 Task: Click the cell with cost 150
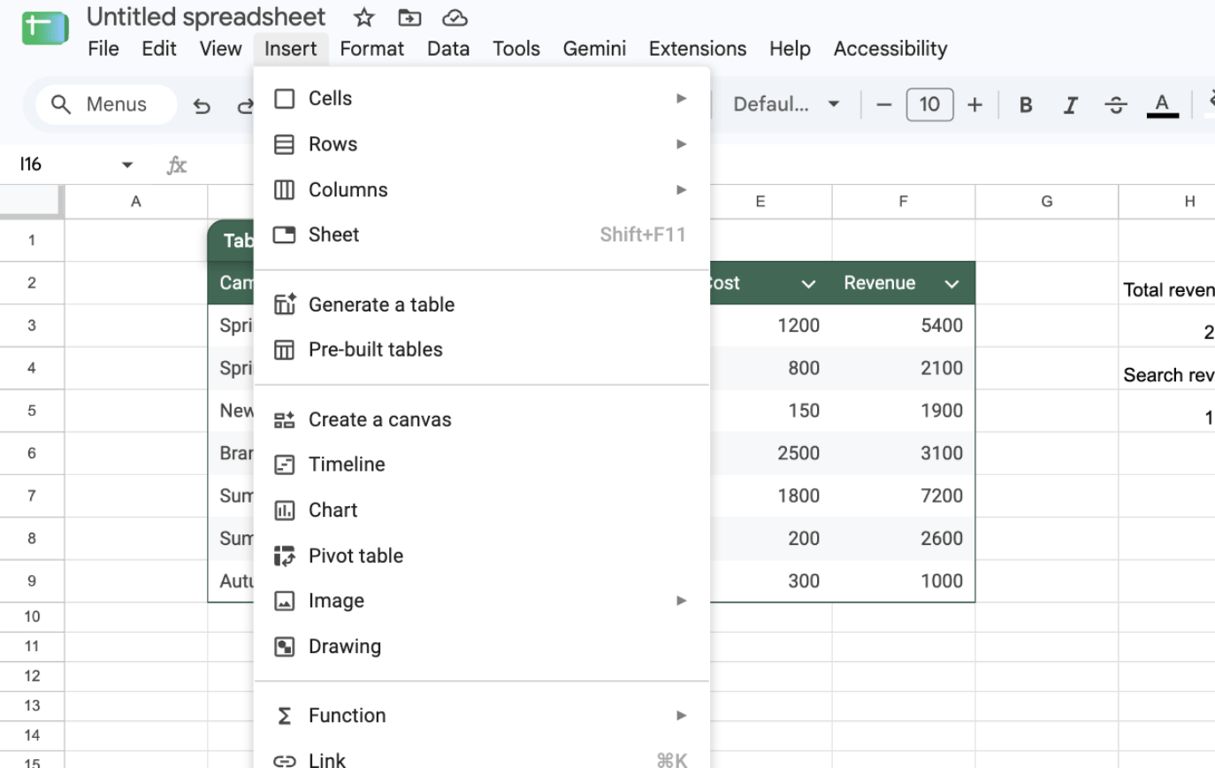(x=770, y=411)
